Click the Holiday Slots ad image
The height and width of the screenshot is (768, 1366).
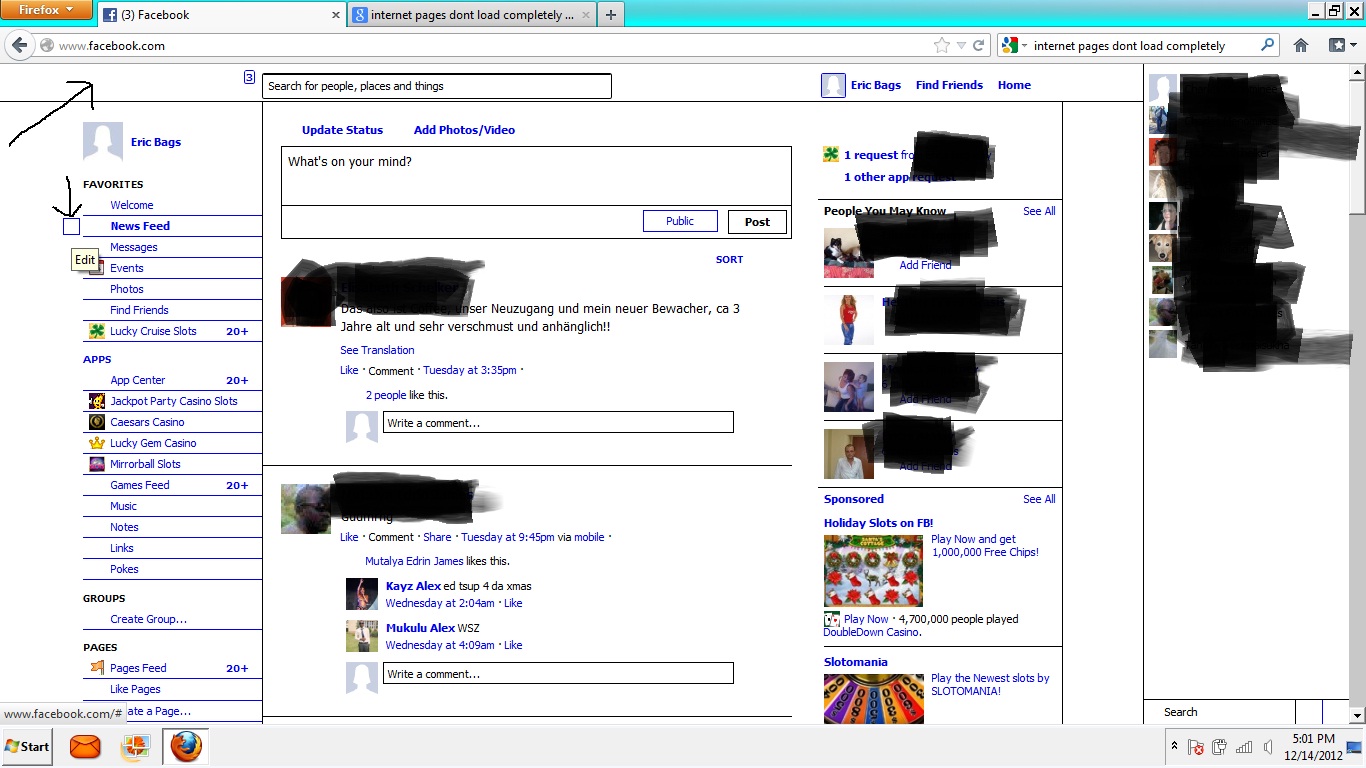(x=873, y=571)
